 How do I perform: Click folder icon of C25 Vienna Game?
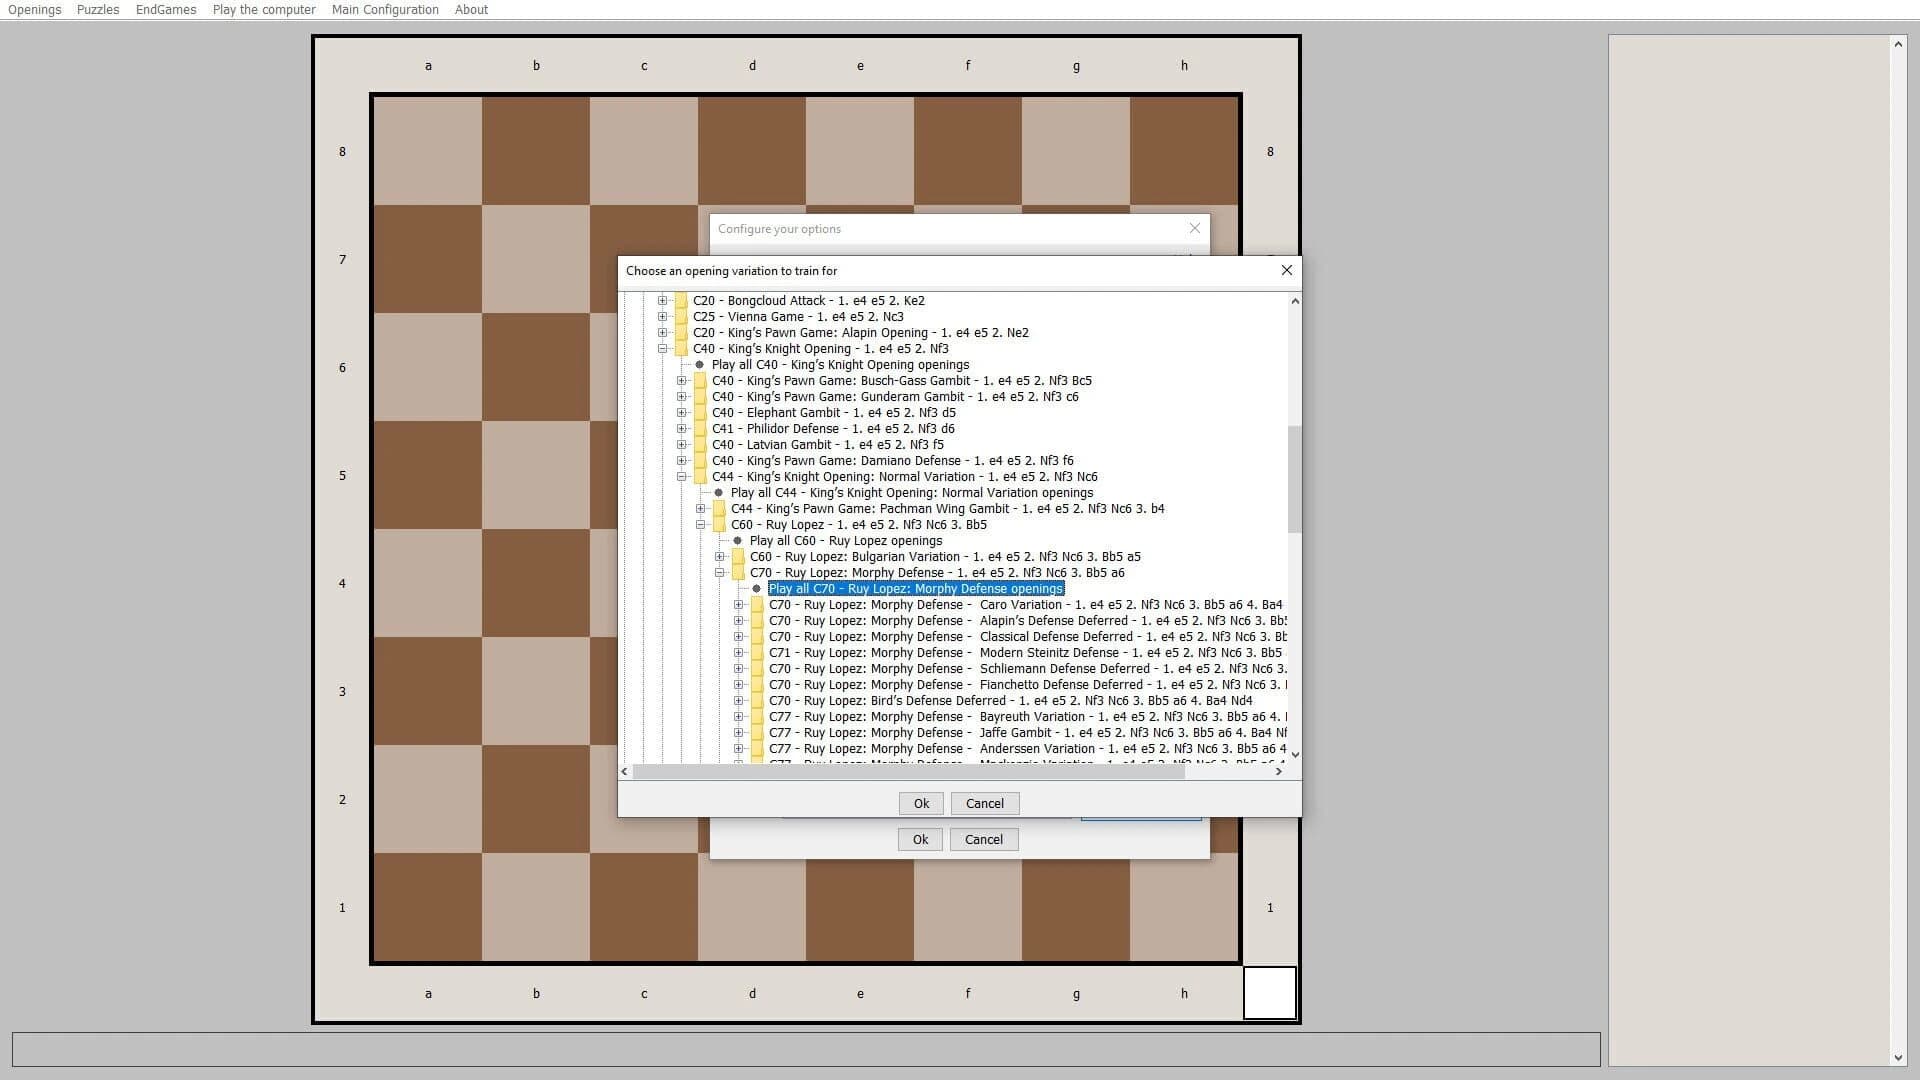pyautogui.click(x=681, y=316)
